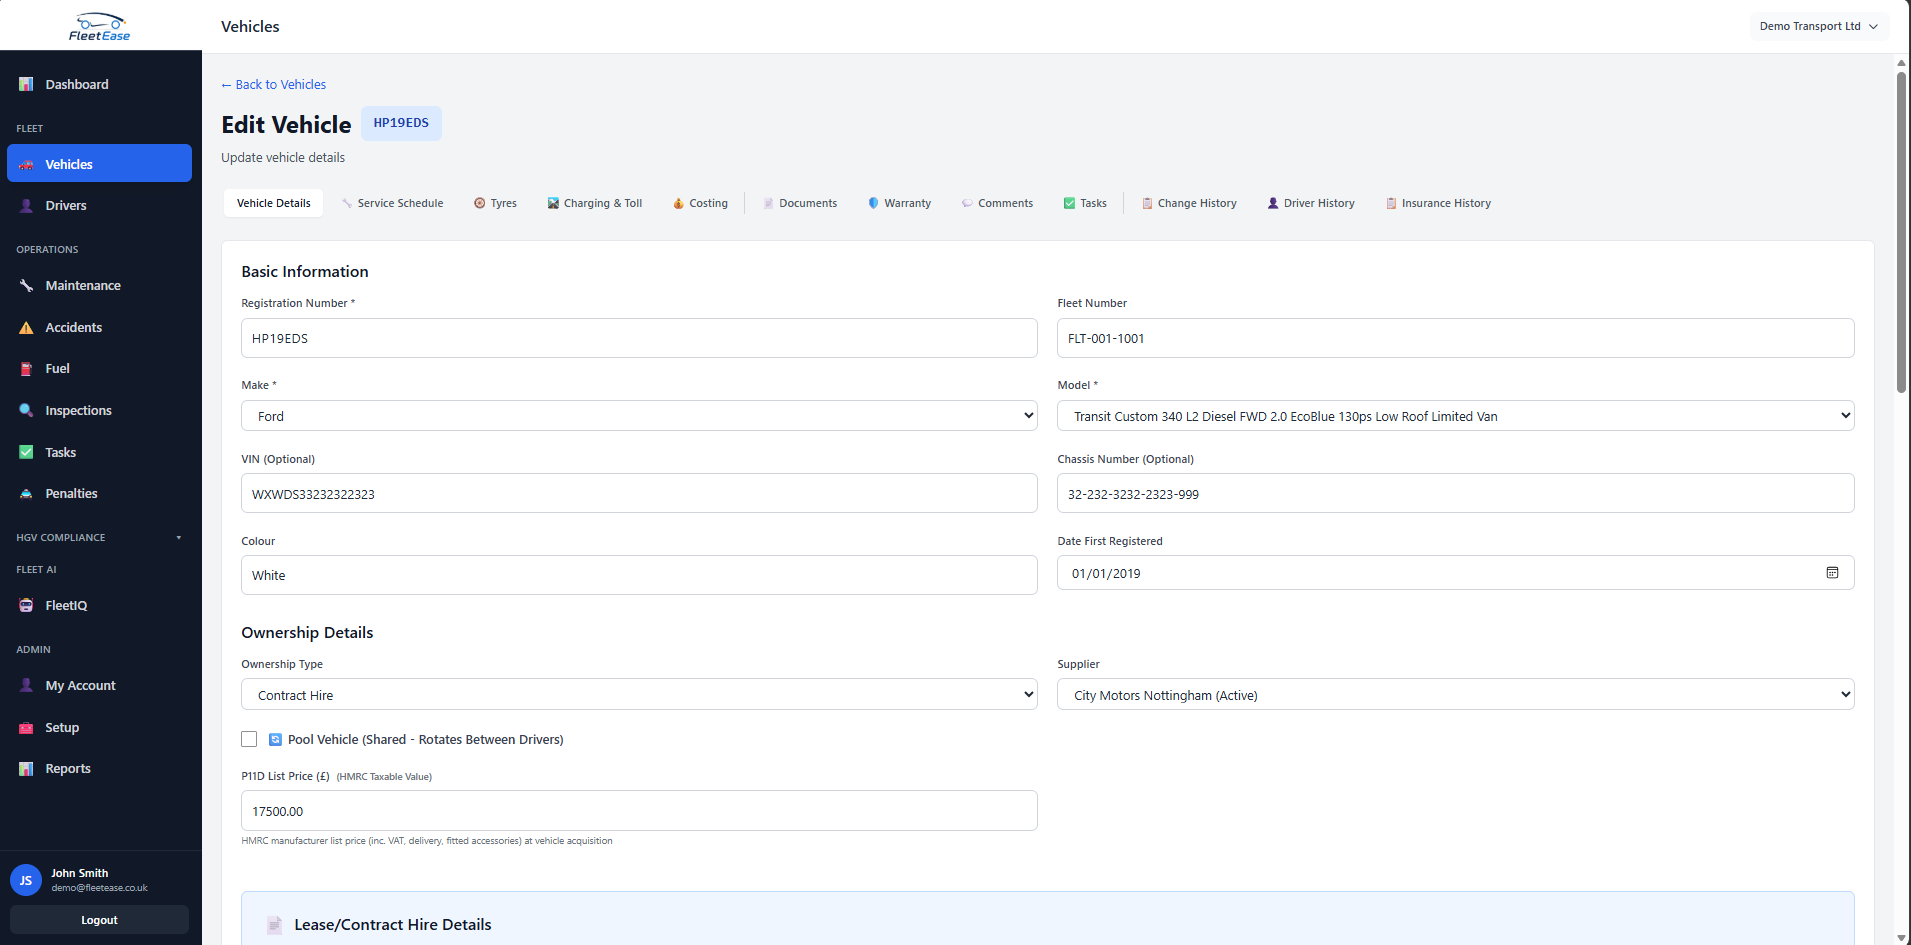The width and height of the screenshot is (1911, 945).
Task: Click the My Account person icon
Action: [x=26, y=686]
